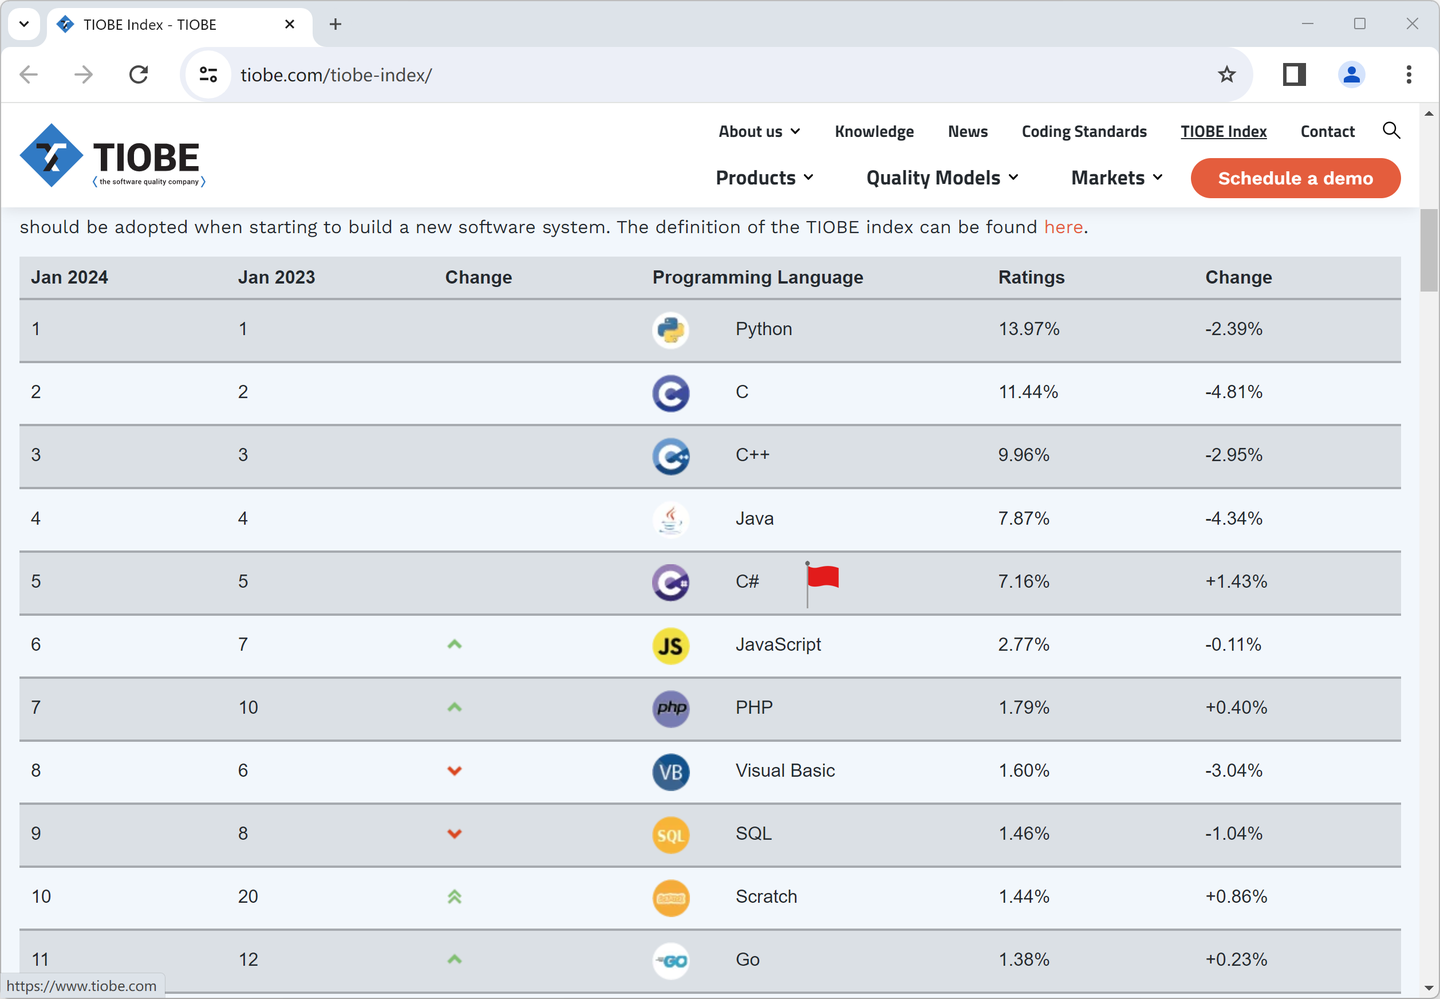The width and height of the screenshot is (1440, 999).
Task: Click the JavaScript language name
Action: coord(778,645)
